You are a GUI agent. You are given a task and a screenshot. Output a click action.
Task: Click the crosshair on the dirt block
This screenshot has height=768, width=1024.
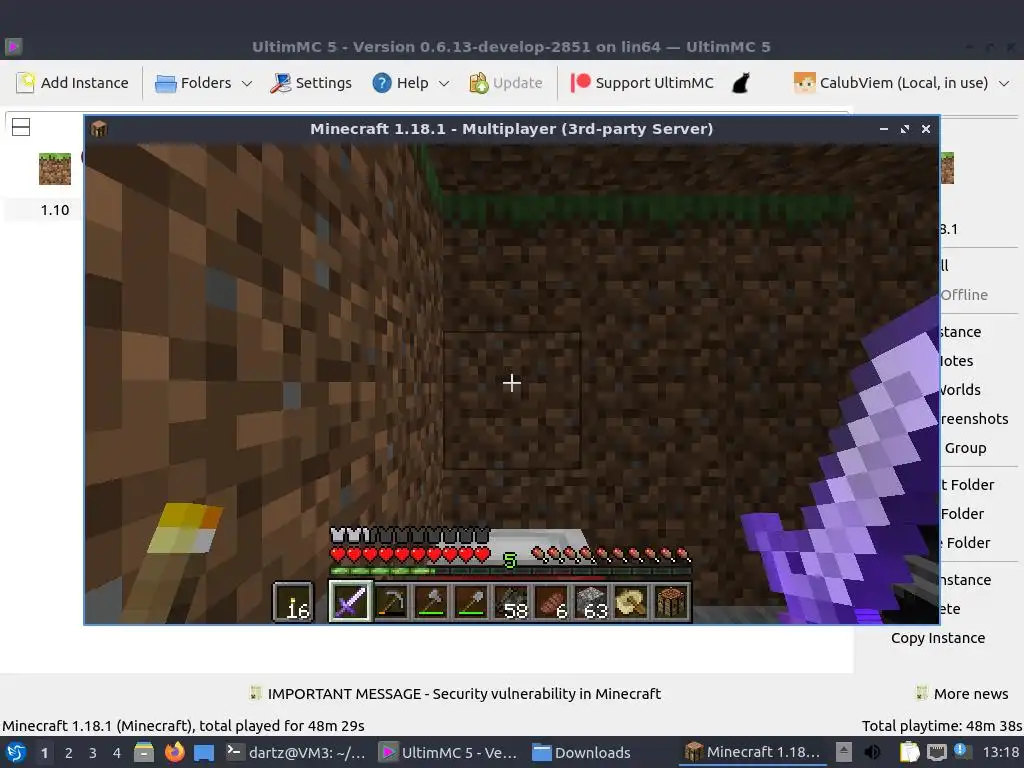[x=511, y=383]
